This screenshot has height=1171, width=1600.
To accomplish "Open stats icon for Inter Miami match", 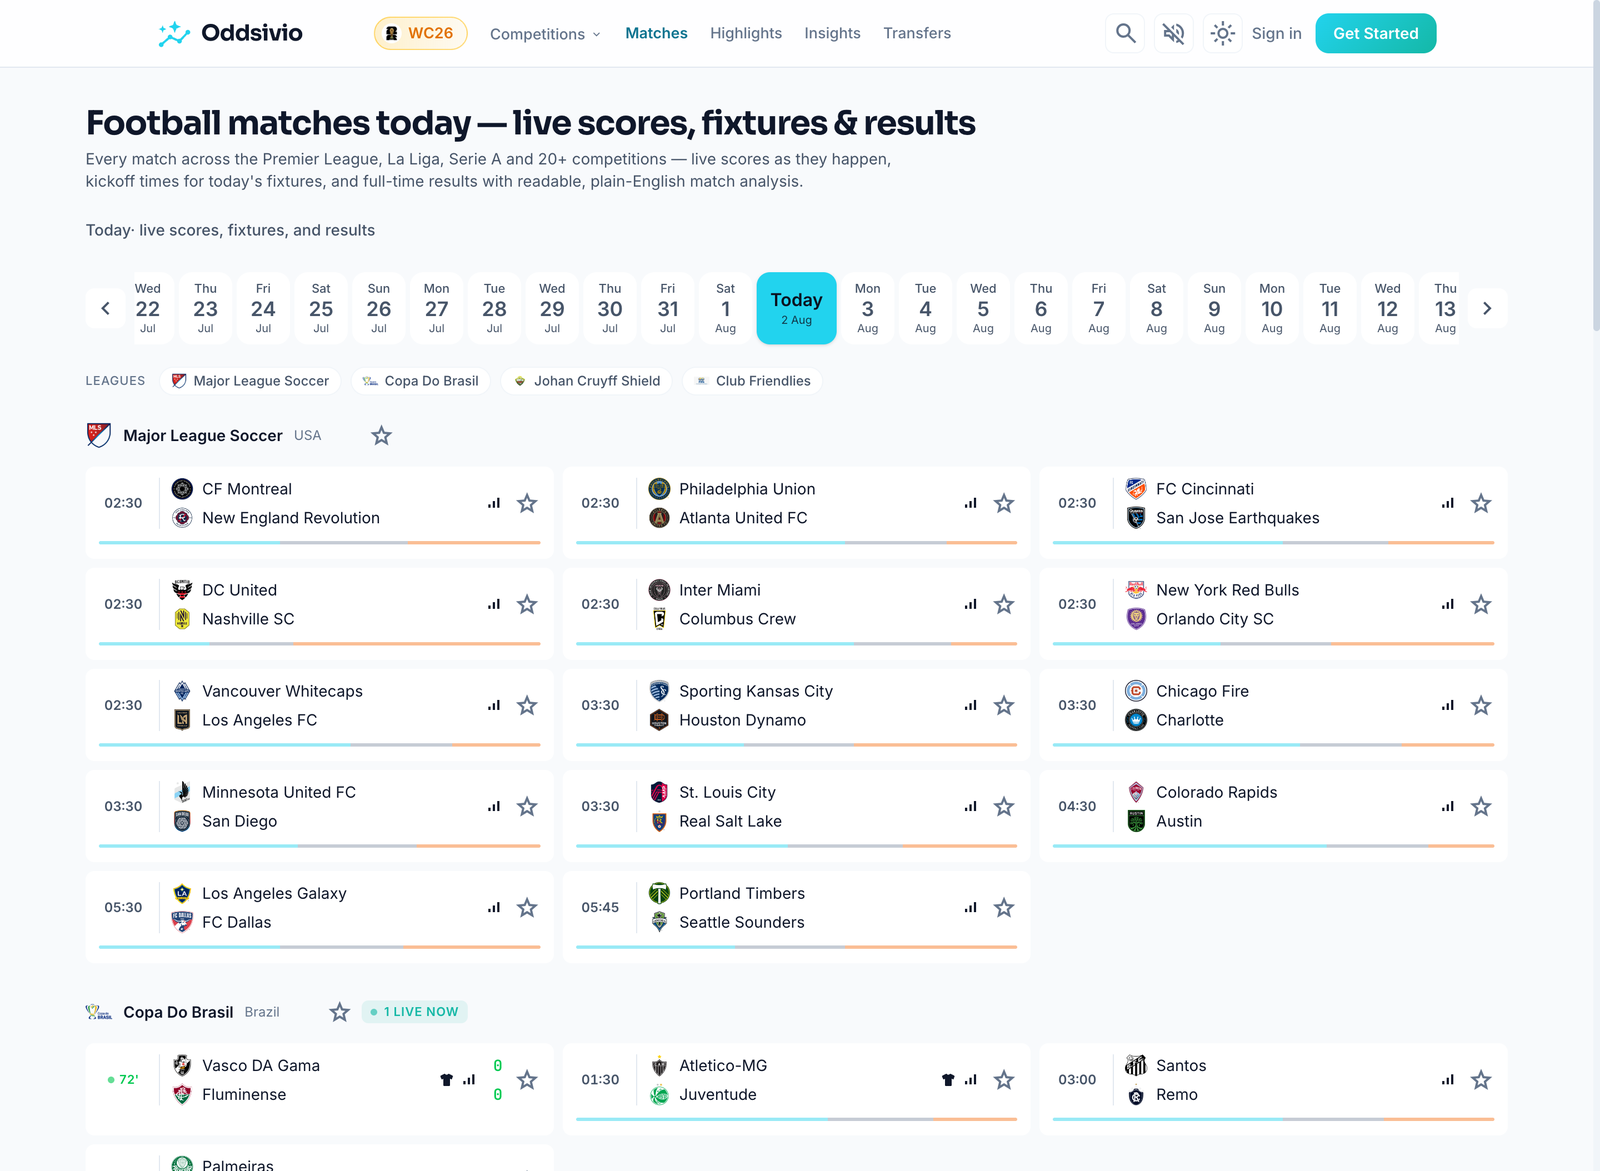I will [x=971, y=604].
